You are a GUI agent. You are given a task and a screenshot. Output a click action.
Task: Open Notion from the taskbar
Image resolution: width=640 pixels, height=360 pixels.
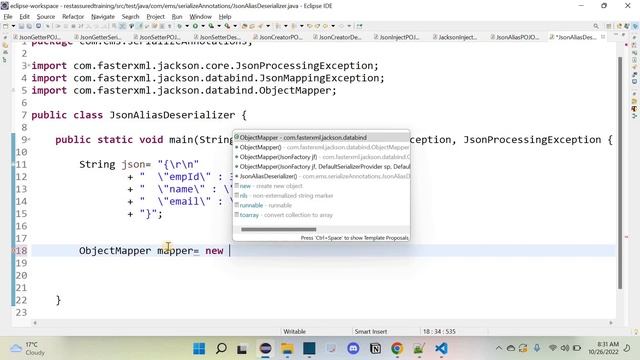tap(375, 349)
